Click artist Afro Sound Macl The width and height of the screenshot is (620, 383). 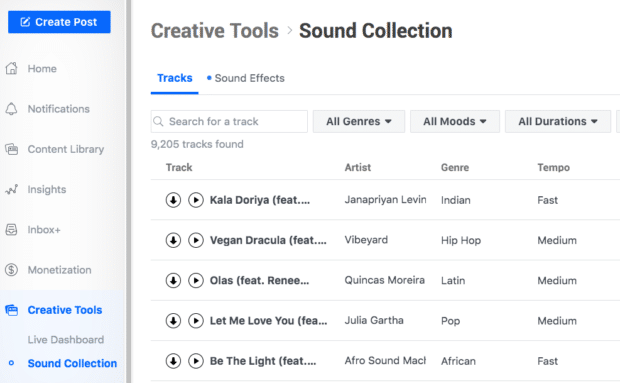(x=385, y=360)
